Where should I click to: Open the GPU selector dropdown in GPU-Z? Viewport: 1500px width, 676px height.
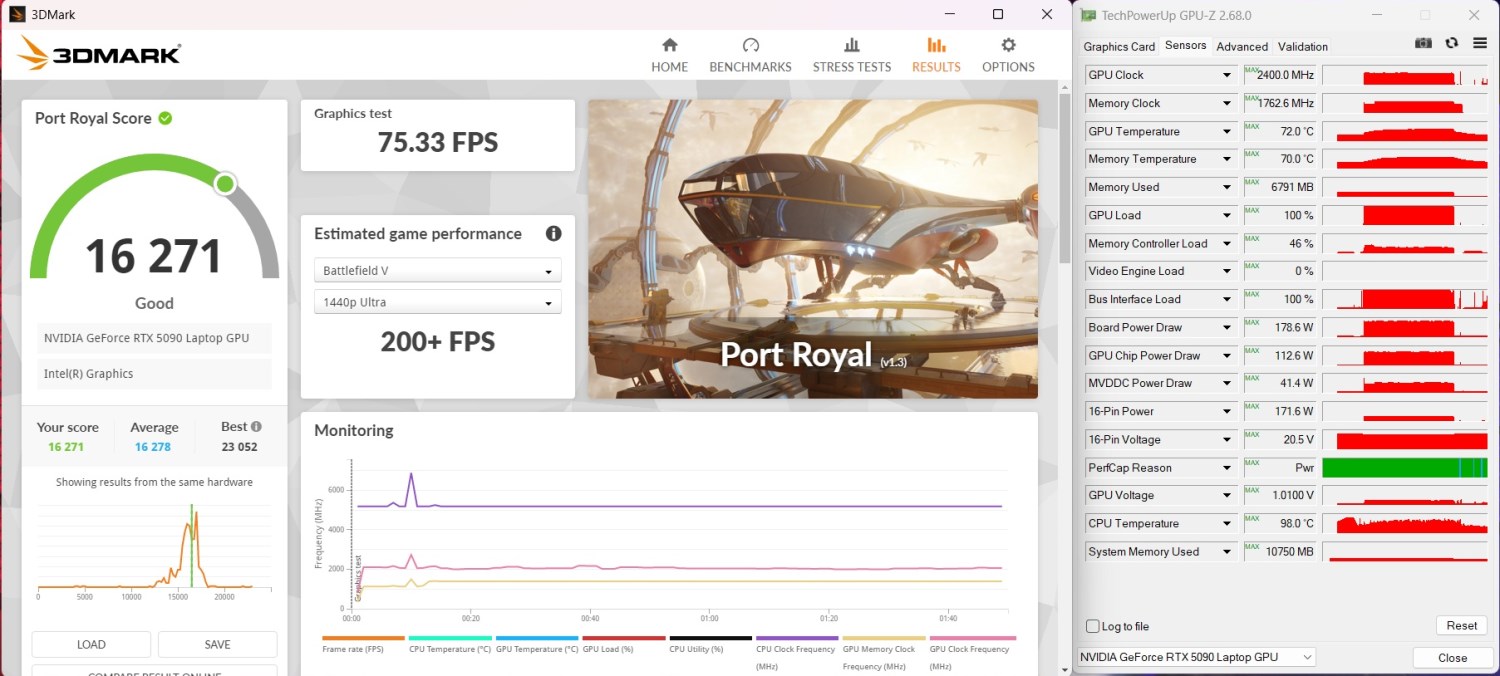(x=1196, y=657)
